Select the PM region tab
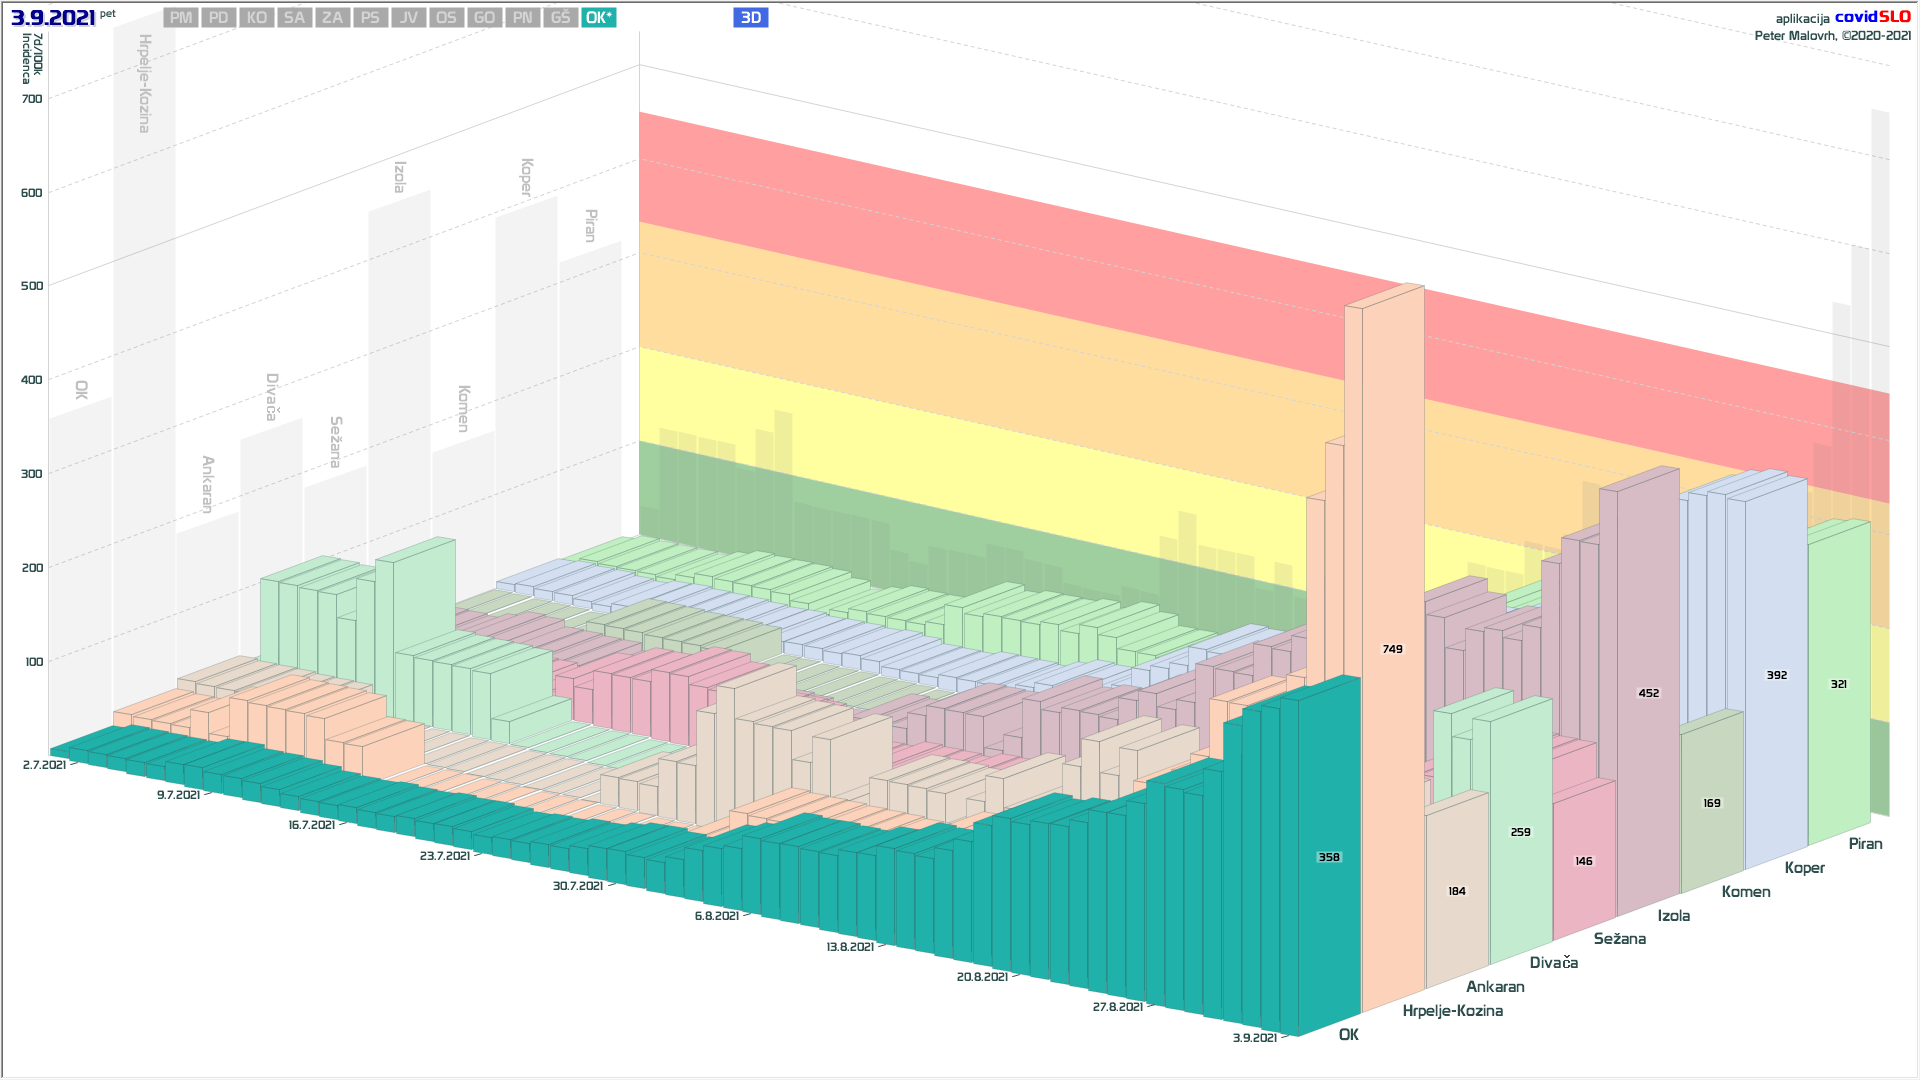Viewport: 1920px width, 1080px height. pos(181,18)
